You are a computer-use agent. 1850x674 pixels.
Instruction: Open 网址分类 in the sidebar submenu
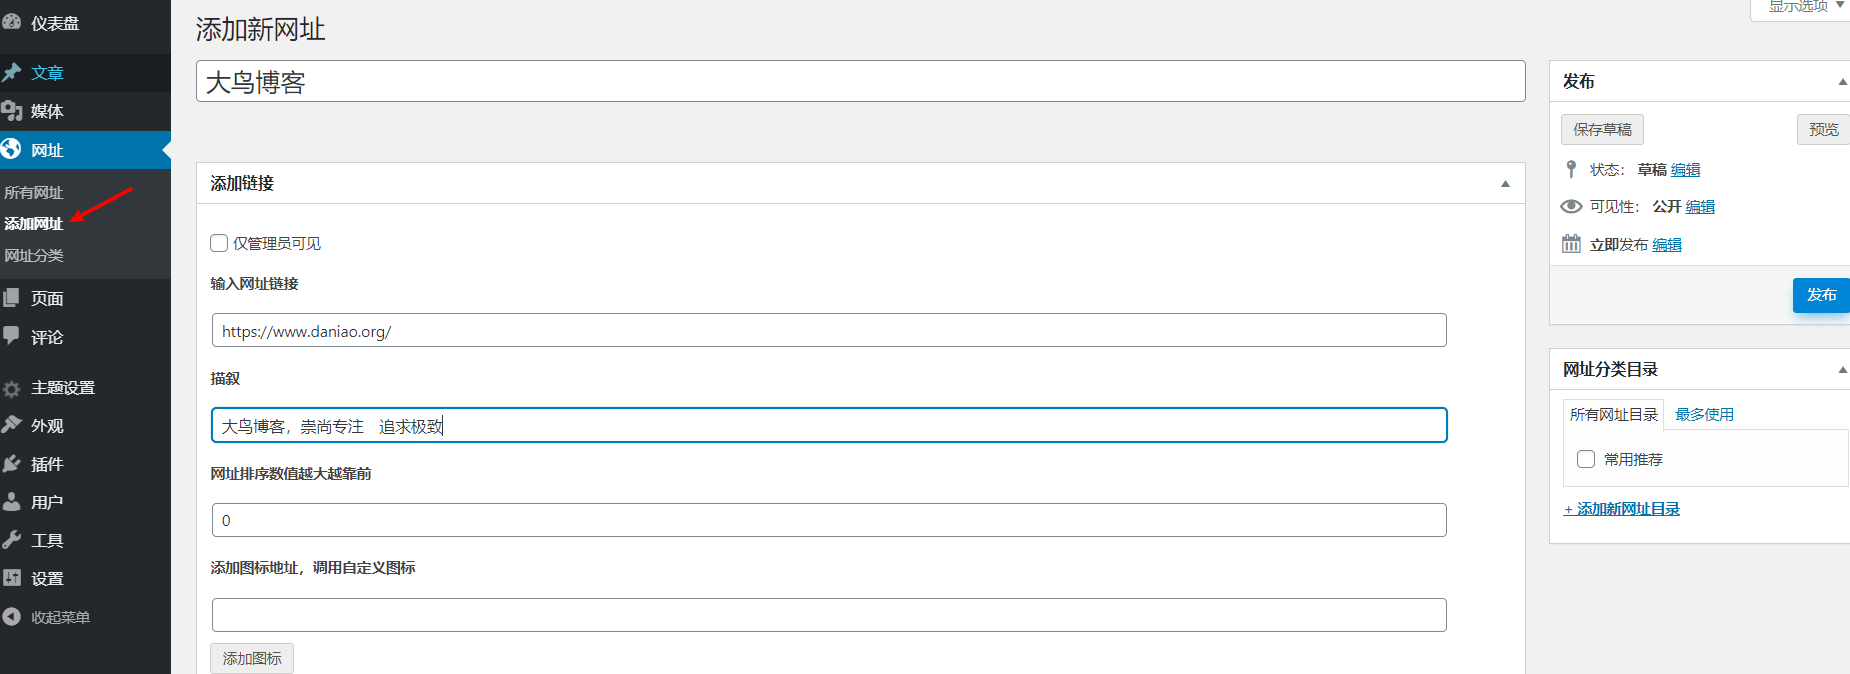34,255
